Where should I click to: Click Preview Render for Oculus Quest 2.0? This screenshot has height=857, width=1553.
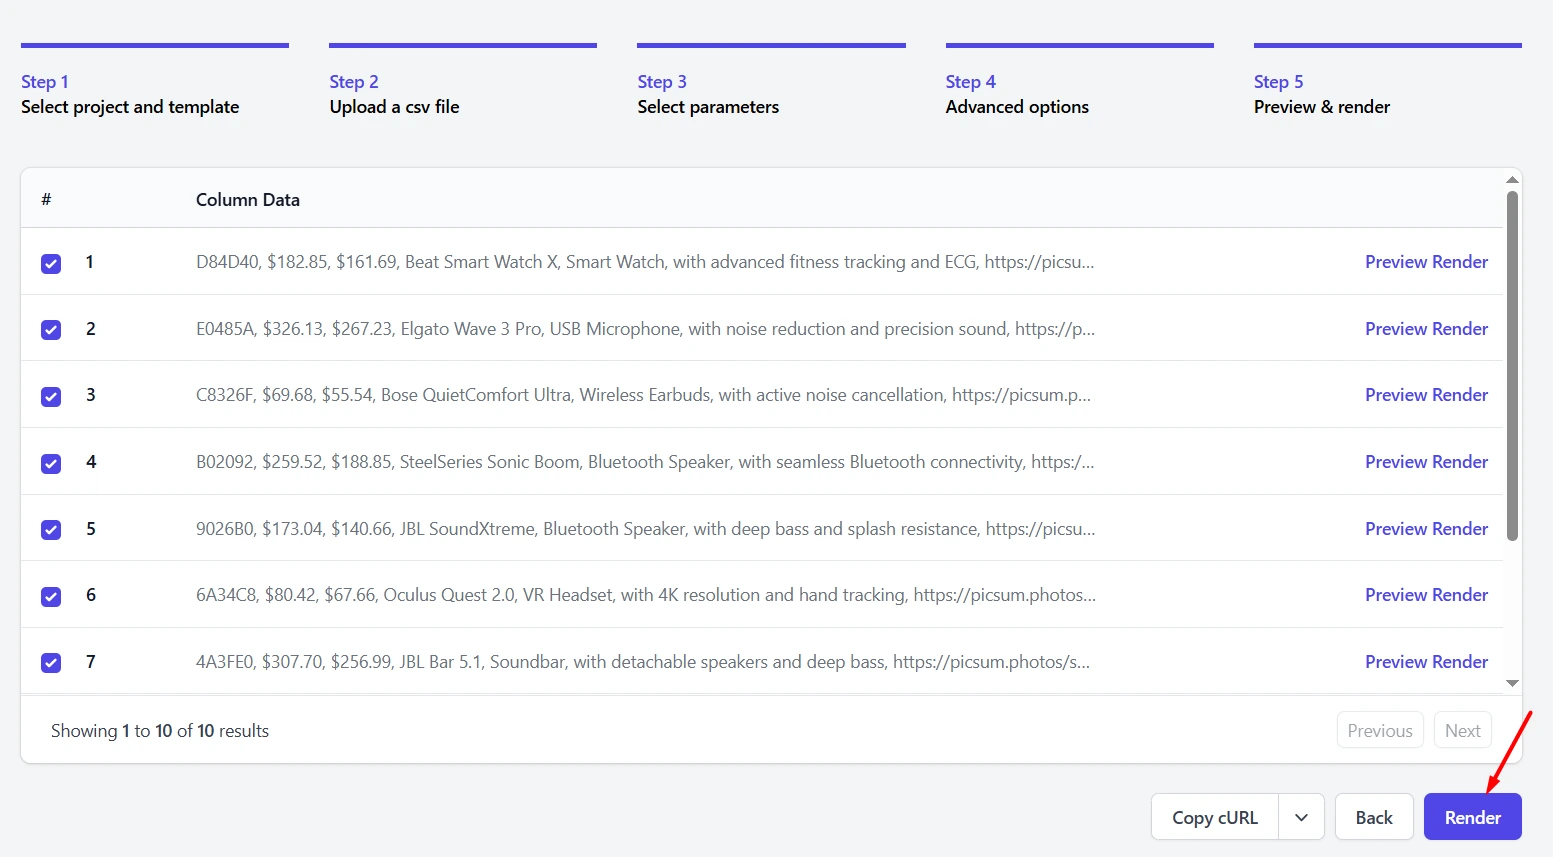[x=1426, y=595]
